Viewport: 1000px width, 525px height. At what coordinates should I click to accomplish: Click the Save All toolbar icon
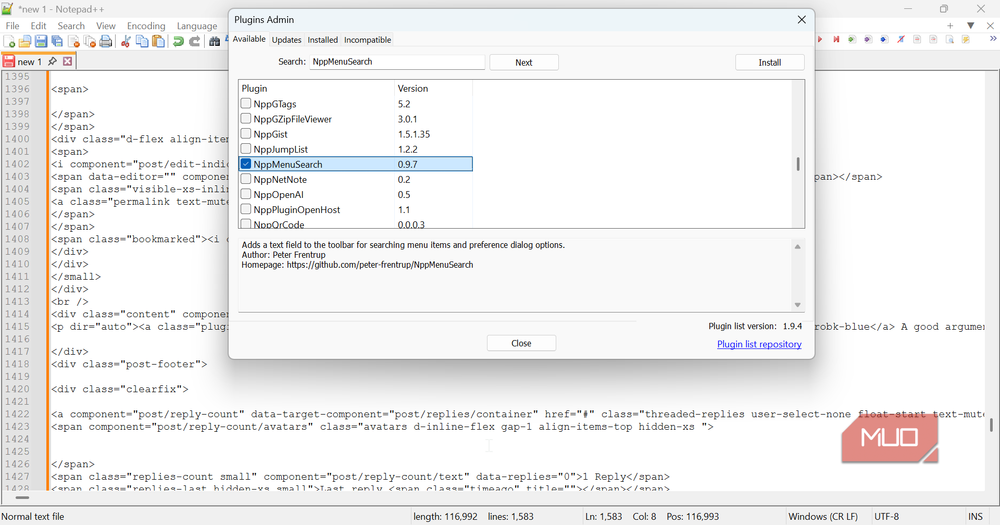pos(57,41)
